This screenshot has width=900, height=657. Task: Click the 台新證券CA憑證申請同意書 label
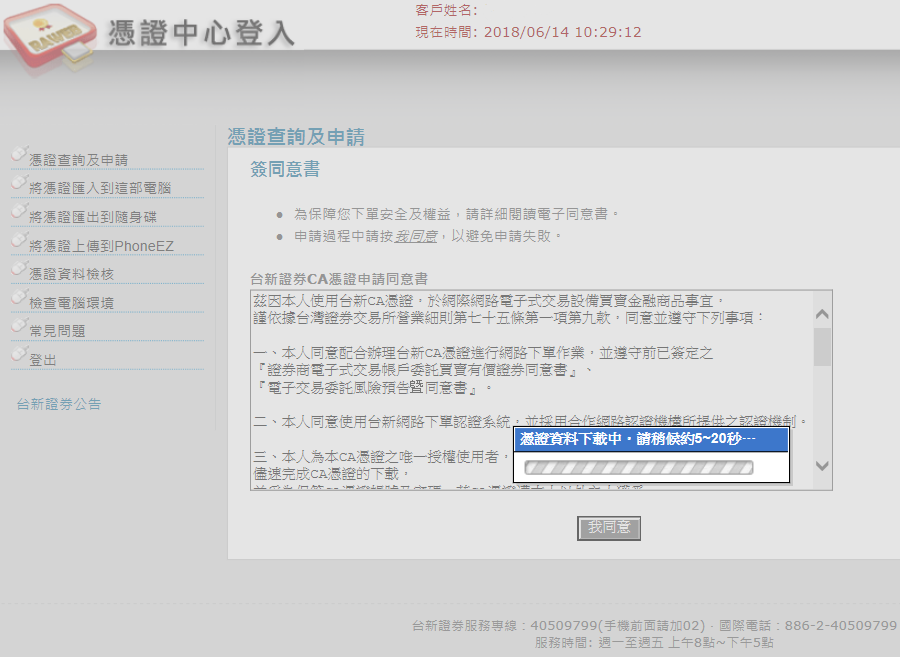click(x=339, y=279)
